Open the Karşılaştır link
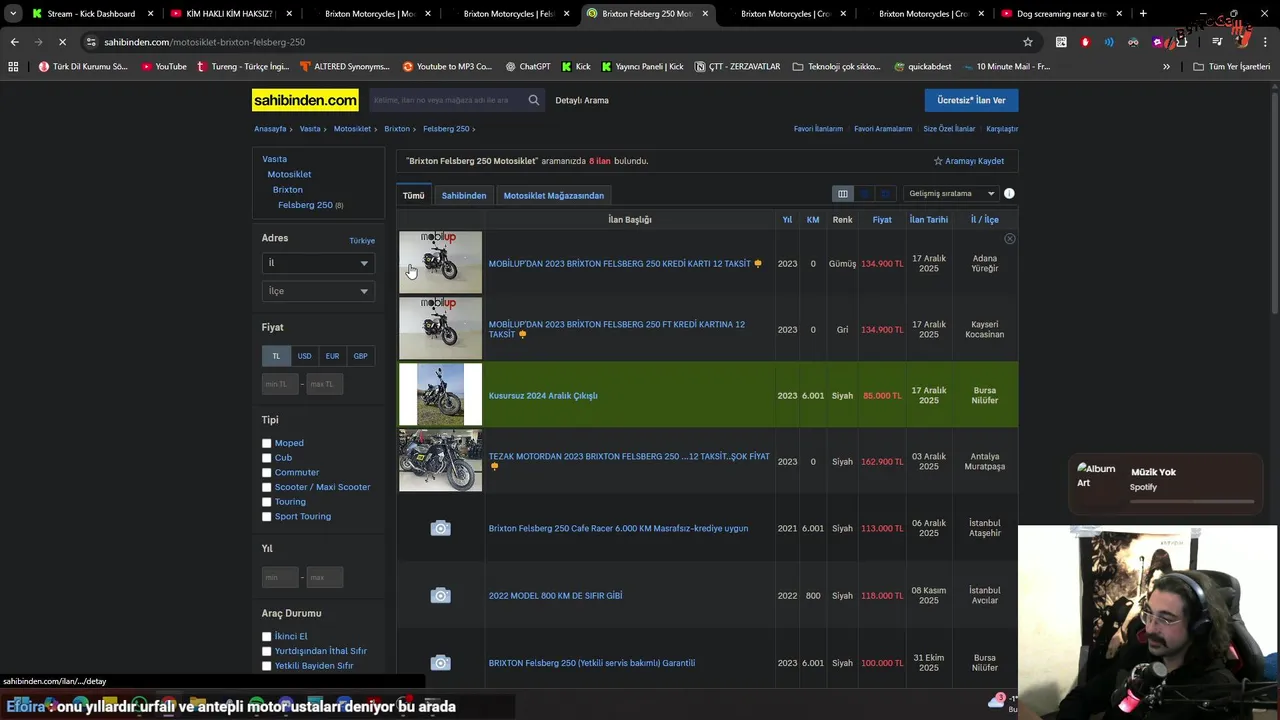The image size is (1280, 720). coord(1002,129)
